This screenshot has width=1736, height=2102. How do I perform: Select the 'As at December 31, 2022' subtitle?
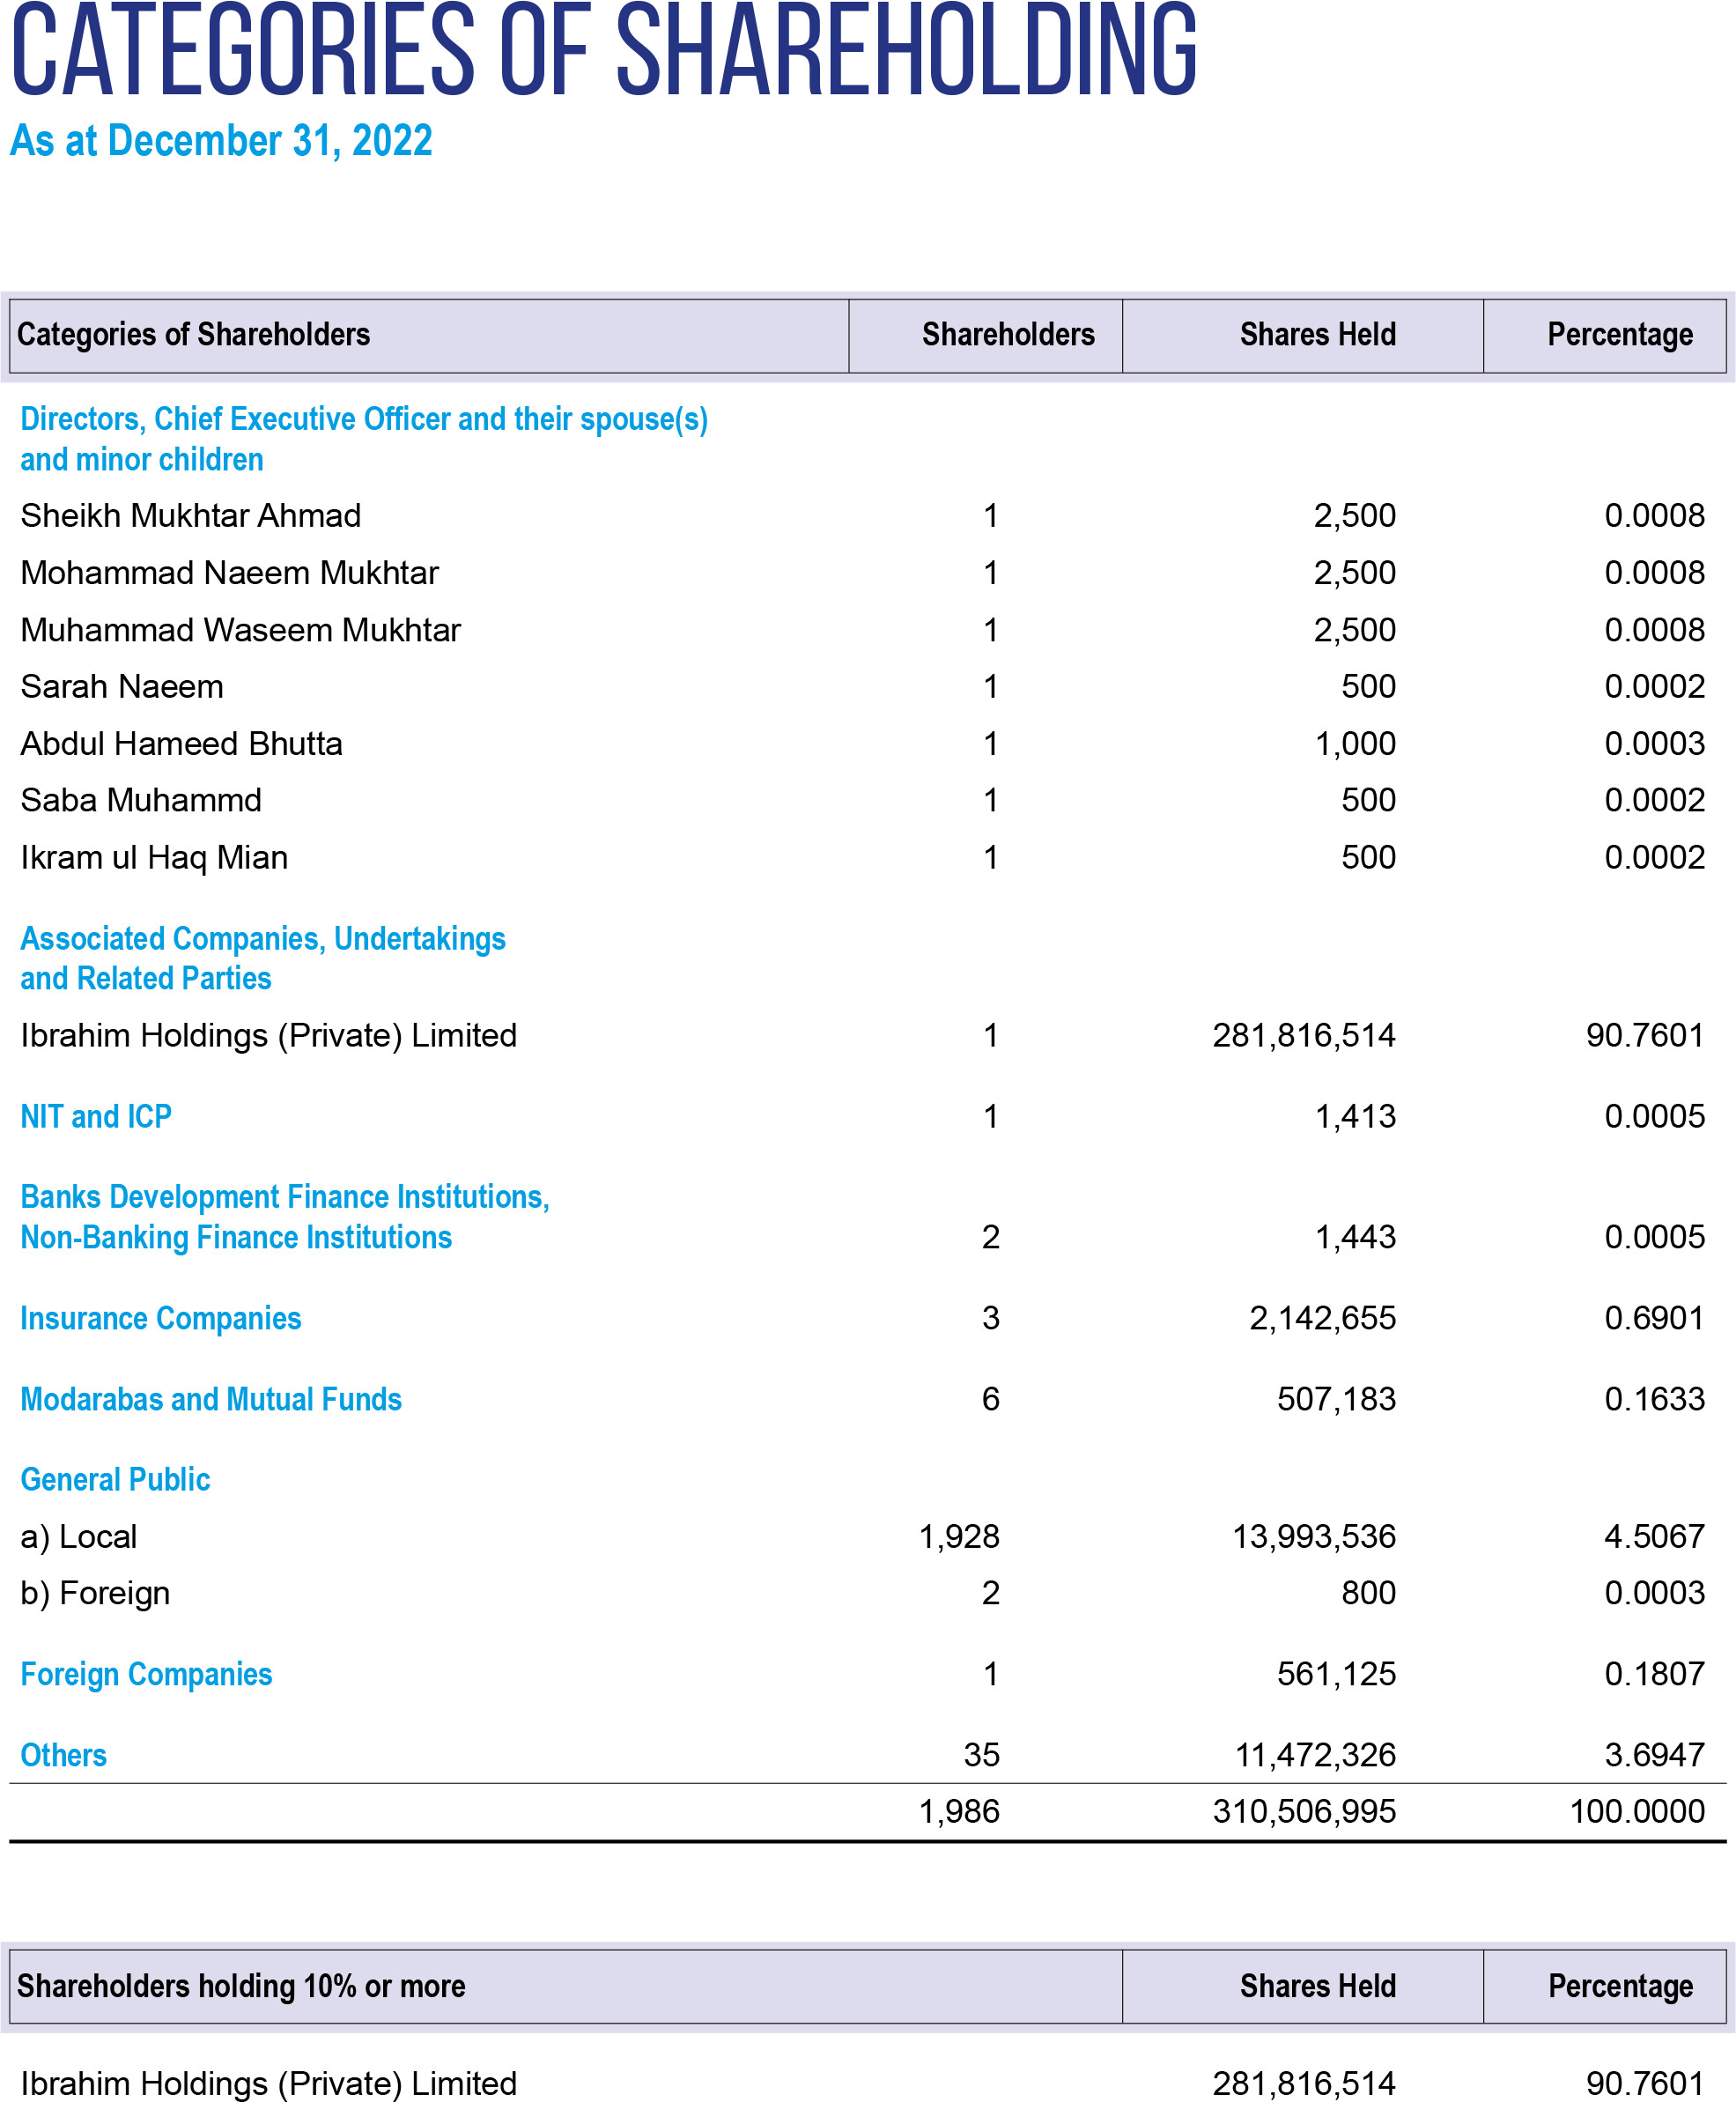click(221, 141)
